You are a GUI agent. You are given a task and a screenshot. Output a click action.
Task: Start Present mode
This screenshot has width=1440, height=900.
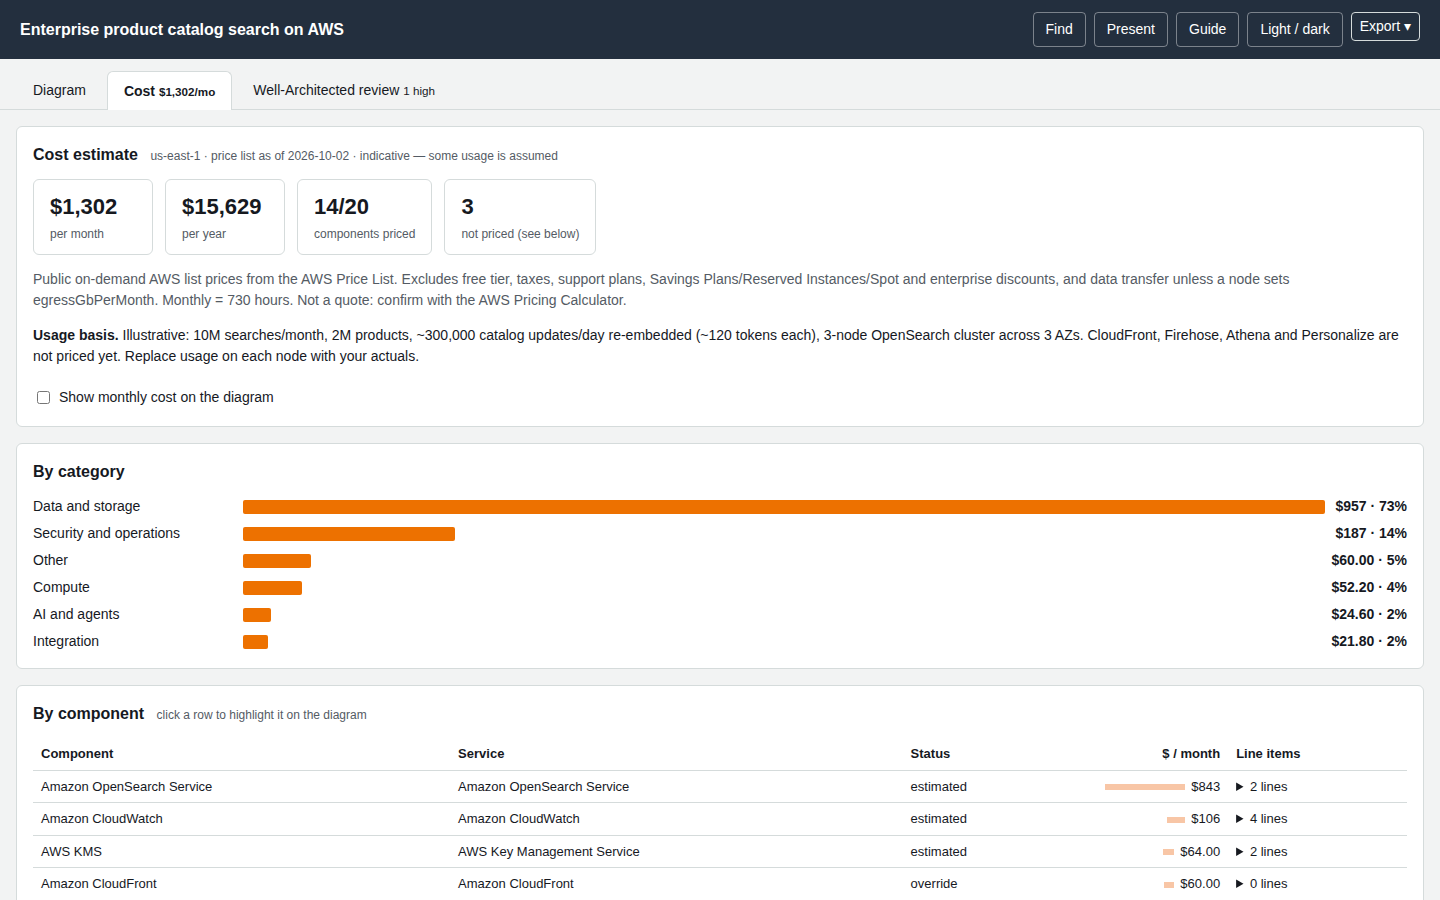1131,29
